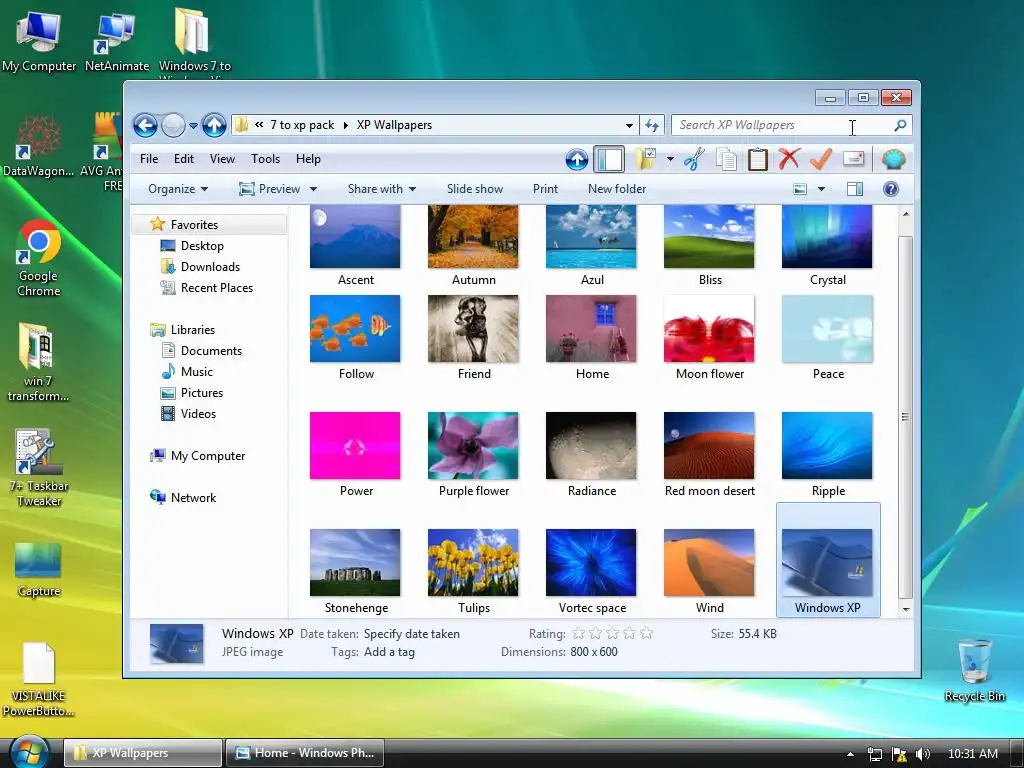Toggle the navigation pane button in toolbar

(x=609, y=159)
